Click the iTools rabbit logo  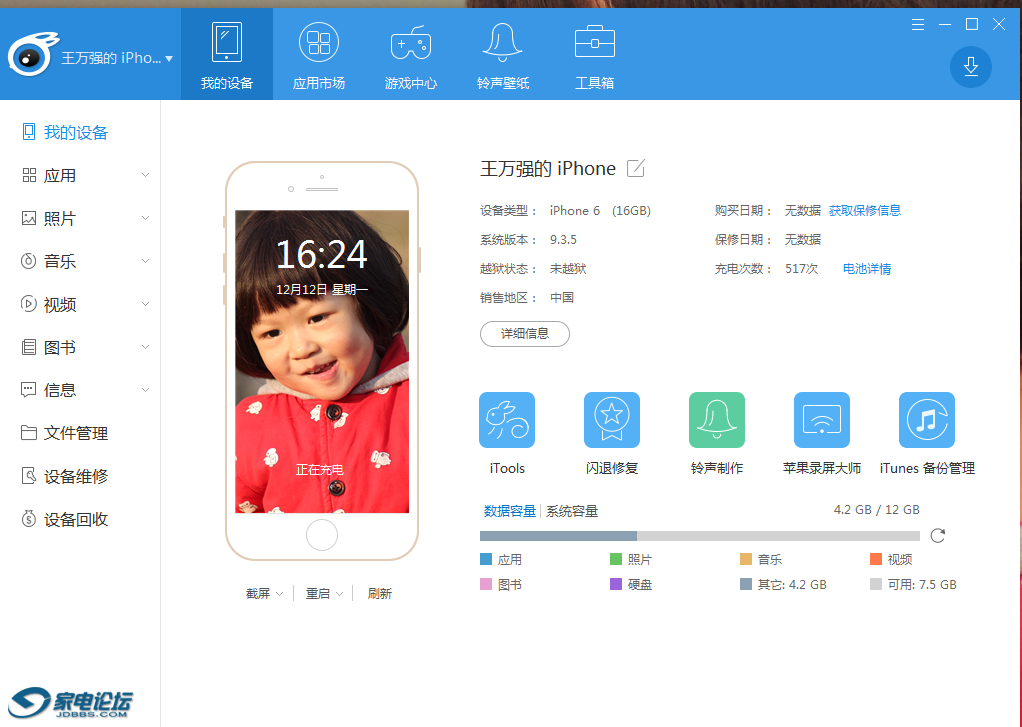click(31, 55)
